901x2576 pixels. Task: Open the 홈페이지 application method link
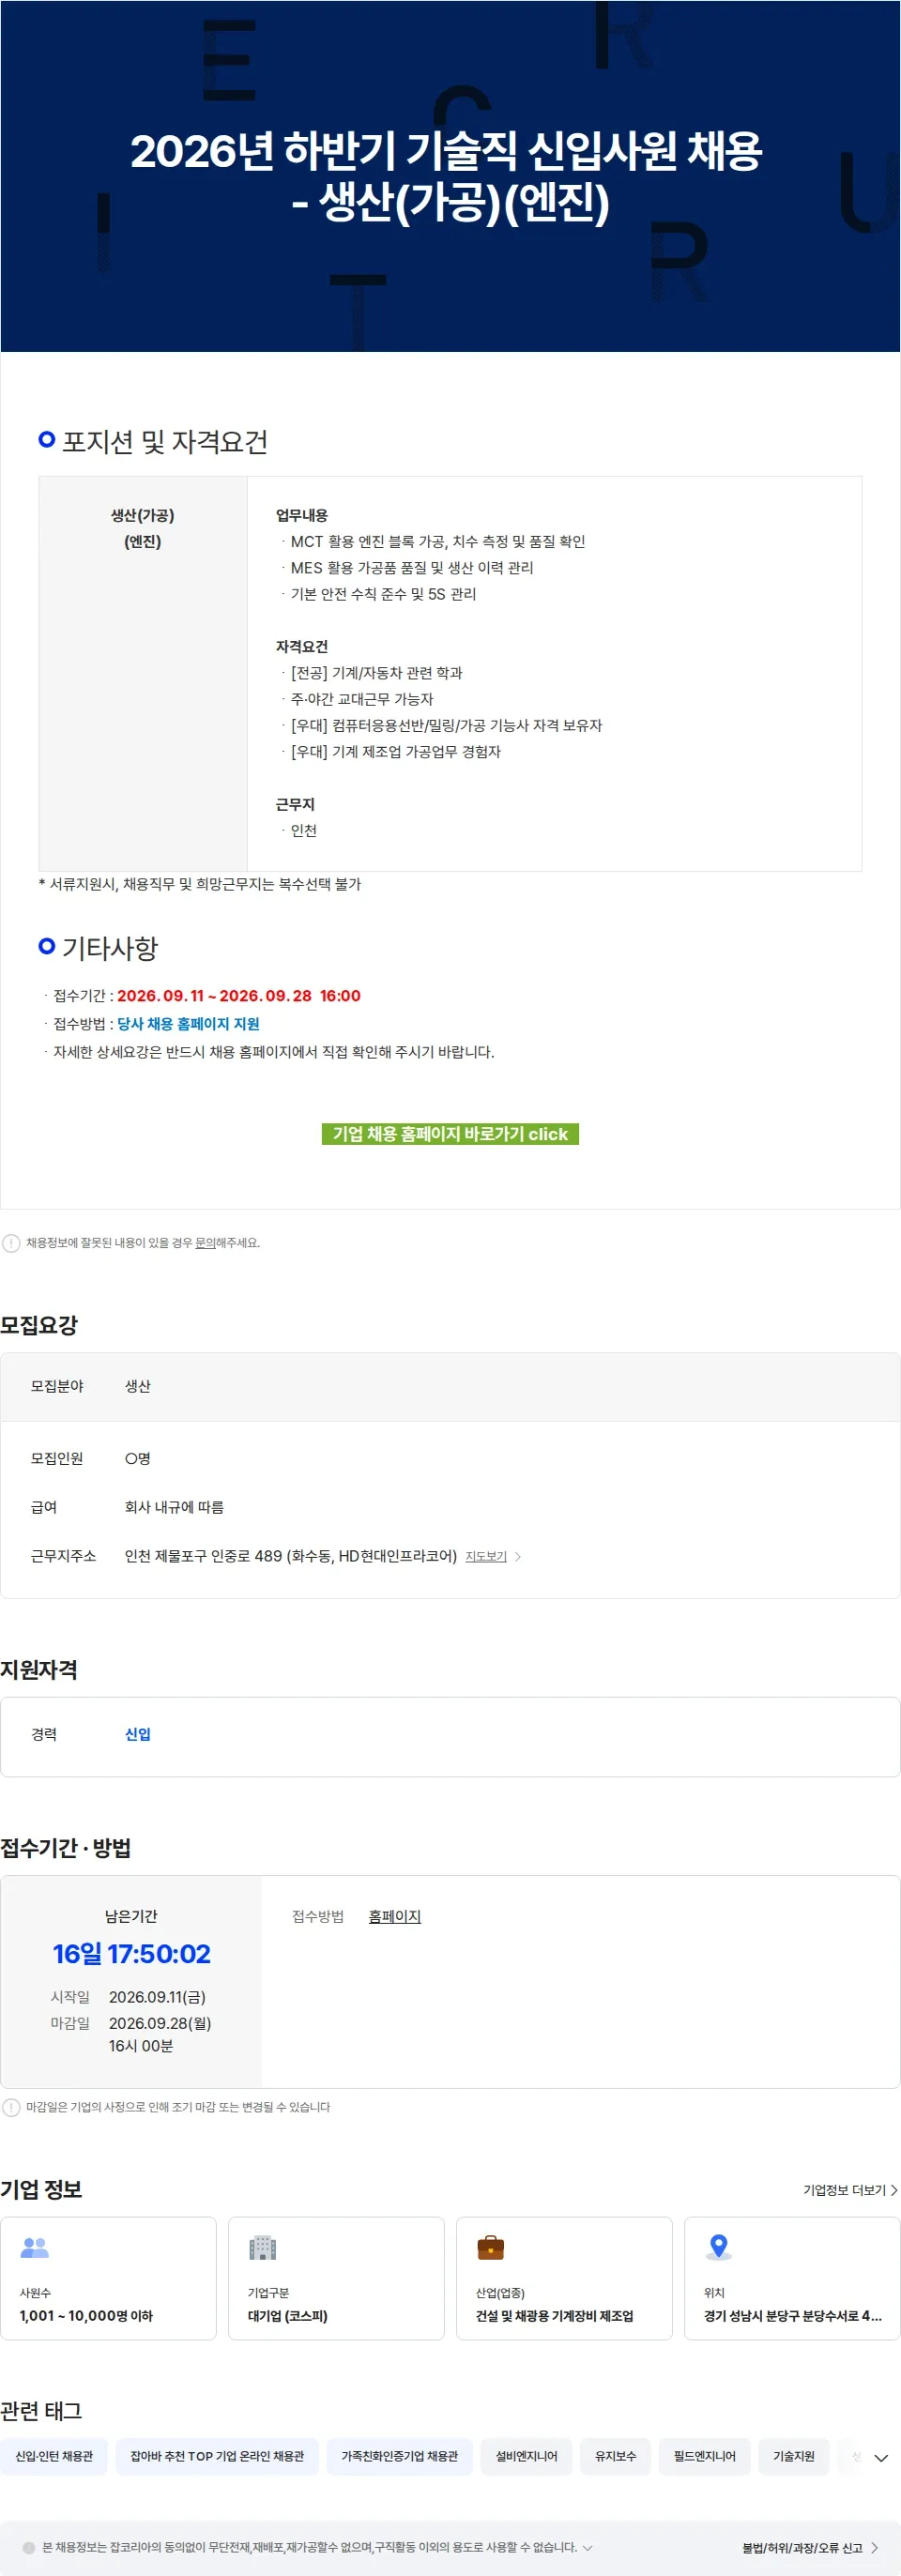pyautogui.click(x=394, y=1916)
